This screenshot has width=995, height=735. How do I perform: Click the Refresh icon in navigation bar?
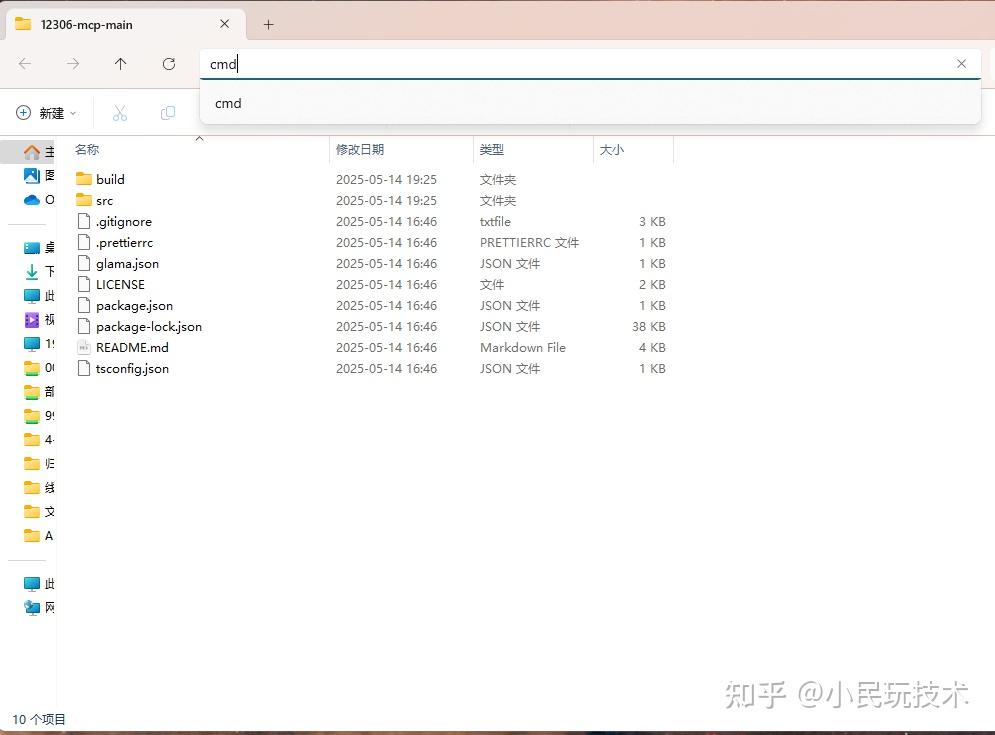168,64
